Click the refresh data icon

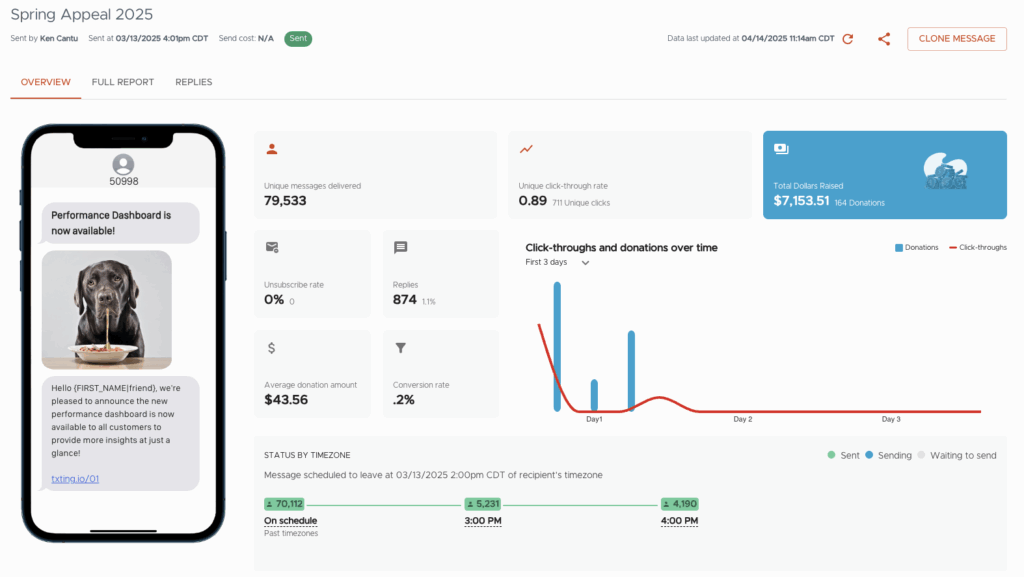848,39
